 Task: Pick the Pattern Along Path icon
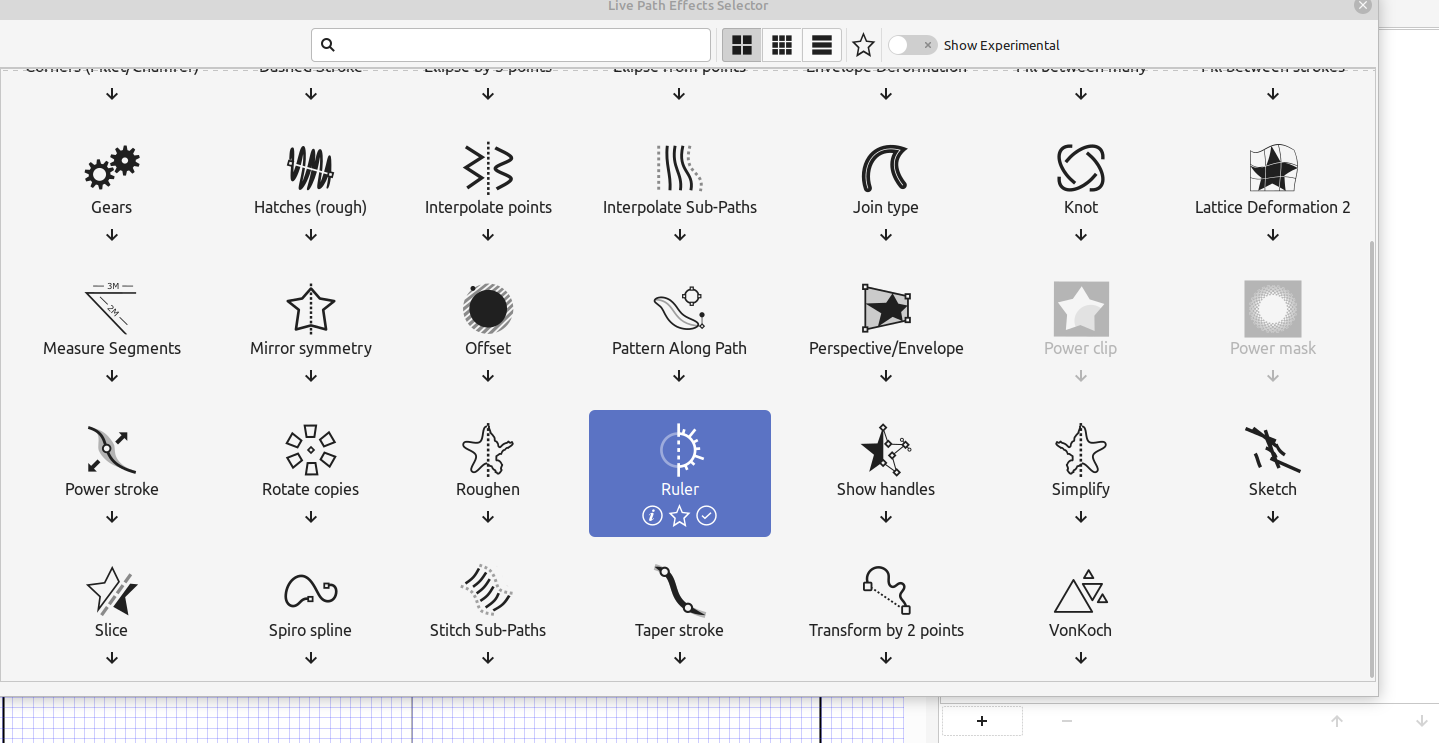point(680,308)
